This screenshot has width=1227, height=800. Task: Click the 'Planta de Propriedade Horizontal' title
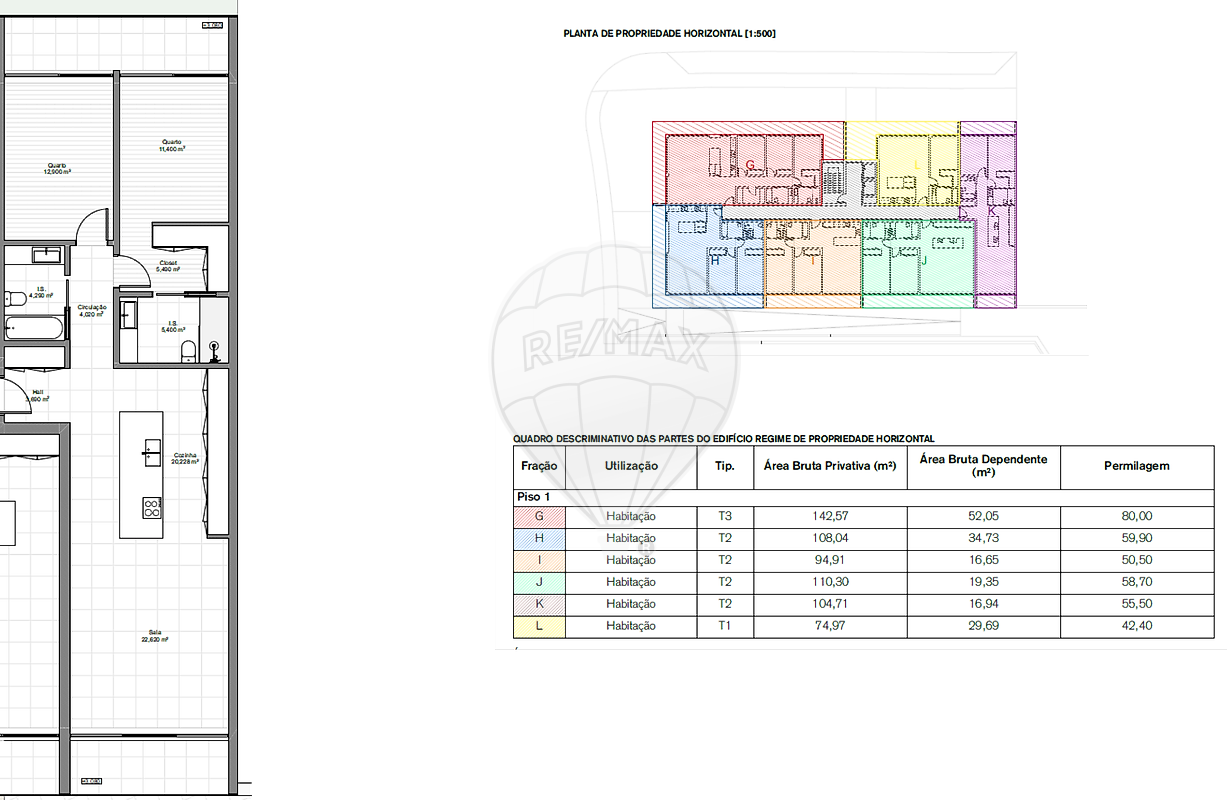[669, 34]
